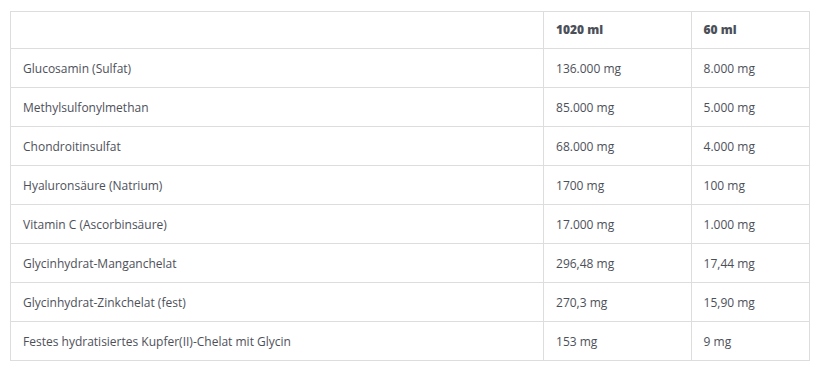Click the Chondroitinsulfat row label
Viewport: 822px width, 370px height.
(72, 147)
